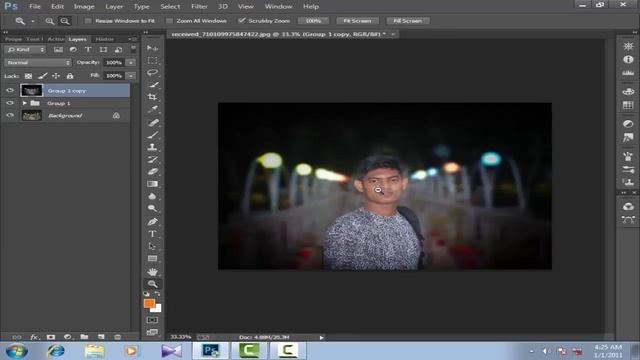Open the background white color swatch
The image size is (640, 360).
tap(158, 309)
